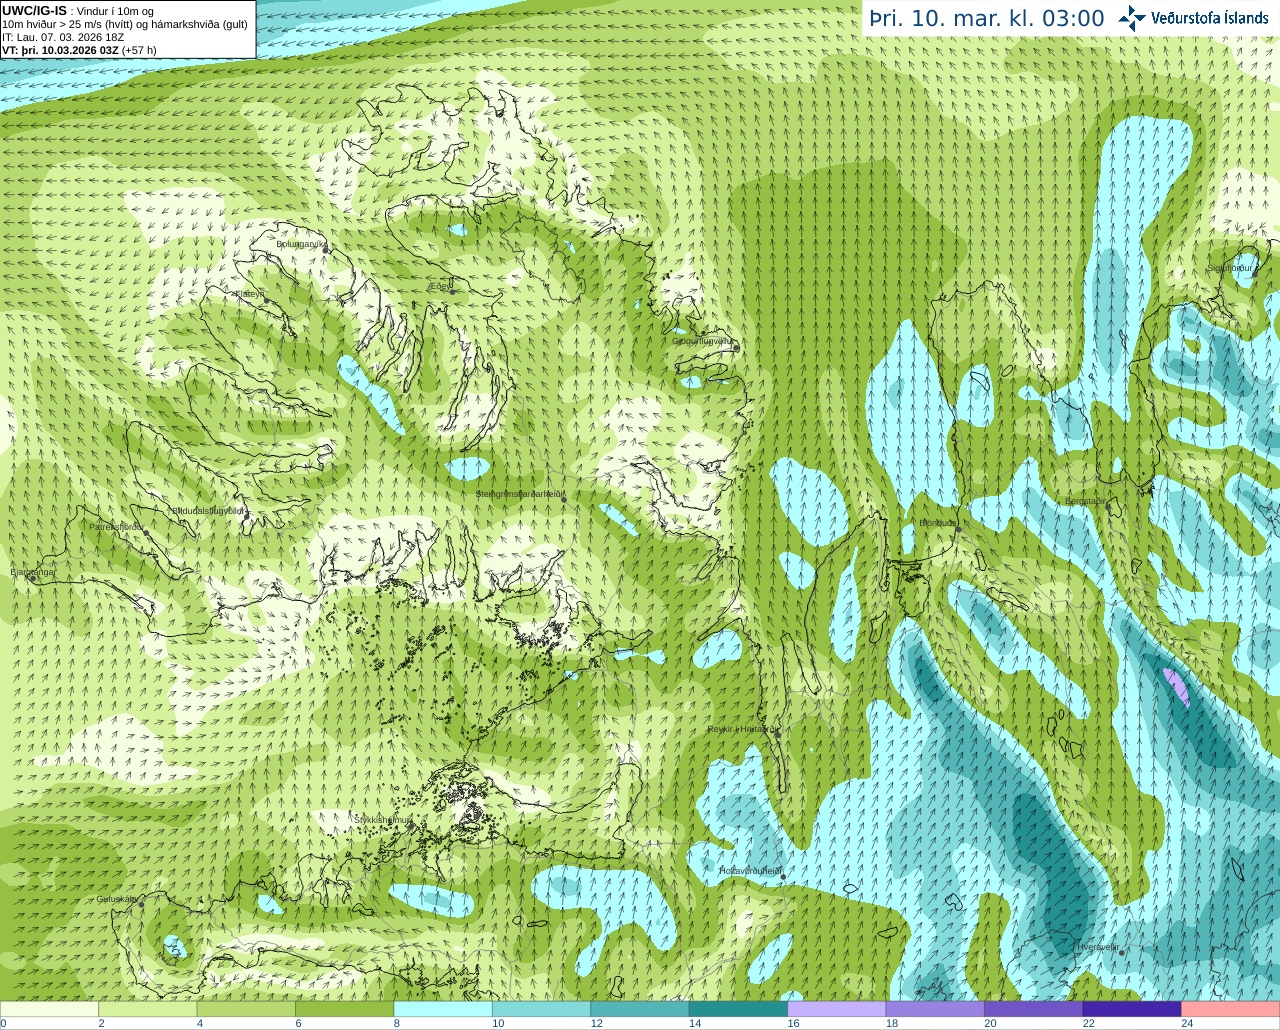This screenshot has height=1030, width=1280.
Task: Click the 'IT: Lau. 07. 03. 2026 18Z' line
Action: click(63, 36)
